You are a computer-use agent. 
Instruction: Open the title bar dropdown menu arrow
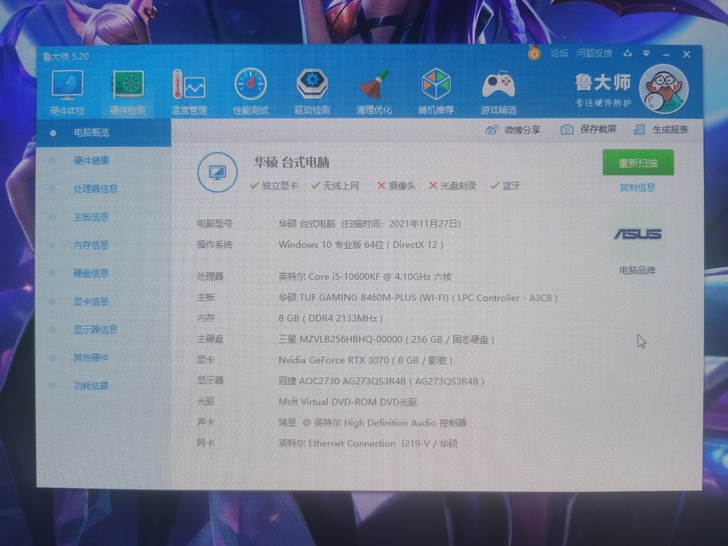[646, 54]
